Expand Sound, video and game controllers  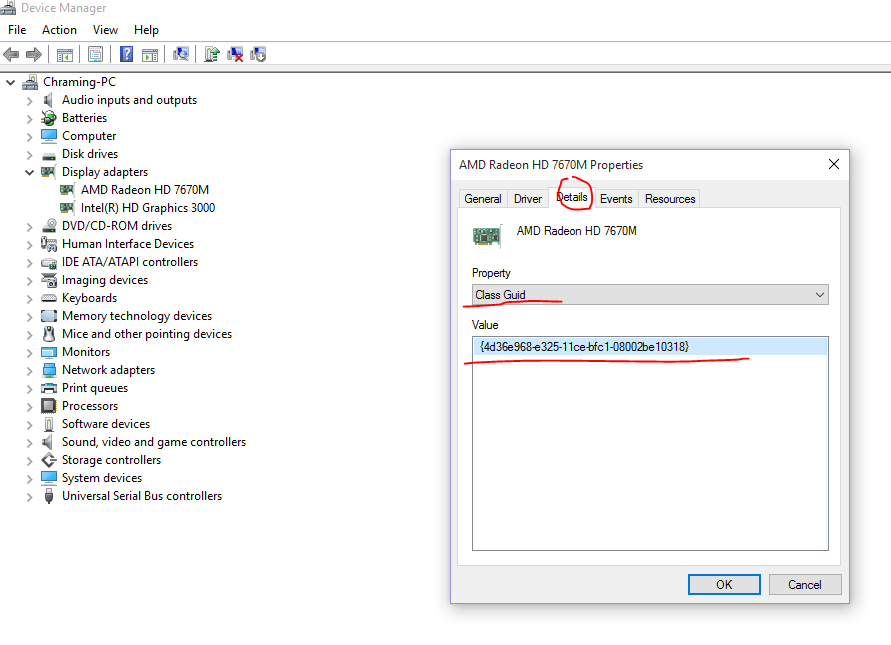(30, 443)
